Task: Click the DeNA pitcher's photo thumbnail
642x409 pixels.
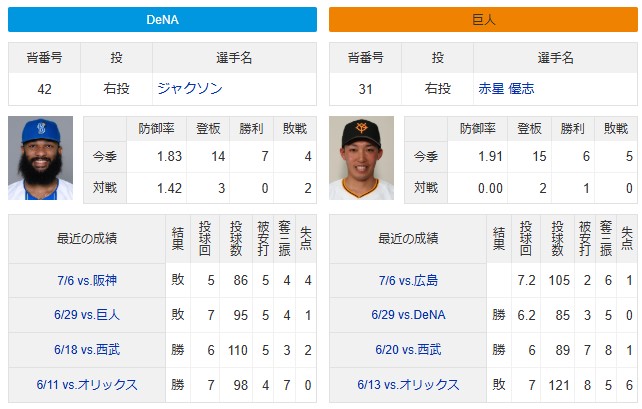Action: point(41,158)
